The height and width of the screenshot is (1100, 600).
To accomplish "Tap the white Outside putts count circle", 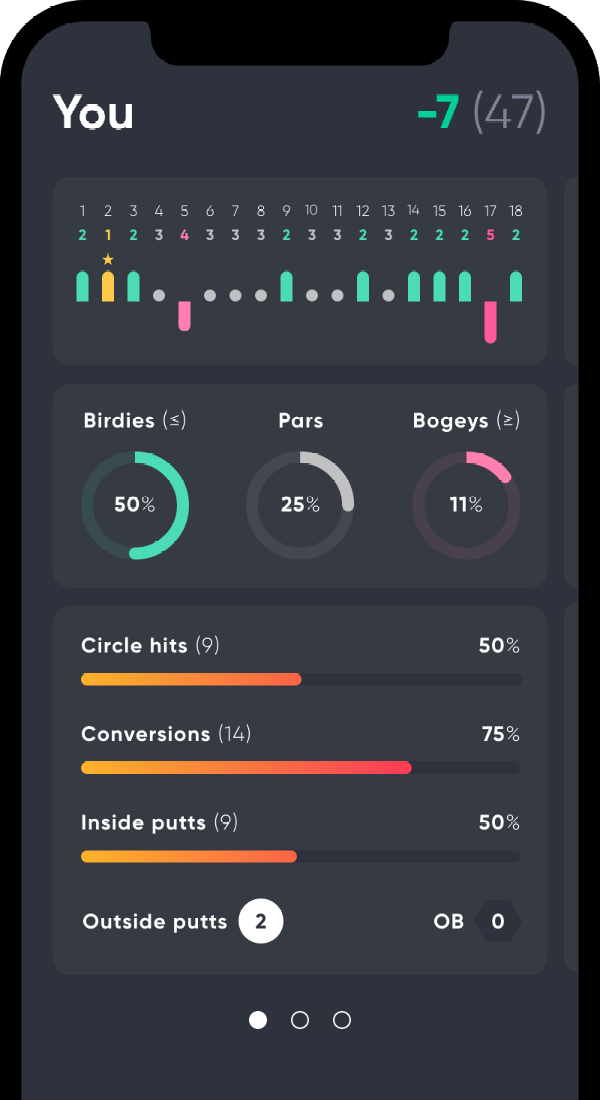I will click(x=261, y=922).
